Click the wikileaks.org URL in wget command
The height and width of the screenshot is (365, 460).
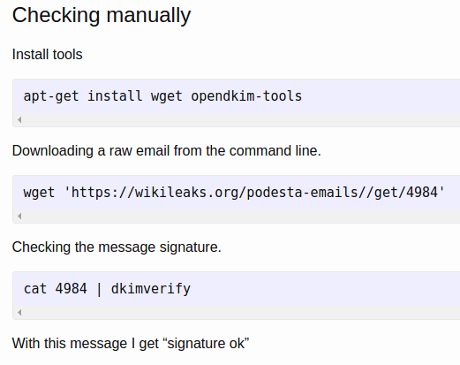pos(254,192)
